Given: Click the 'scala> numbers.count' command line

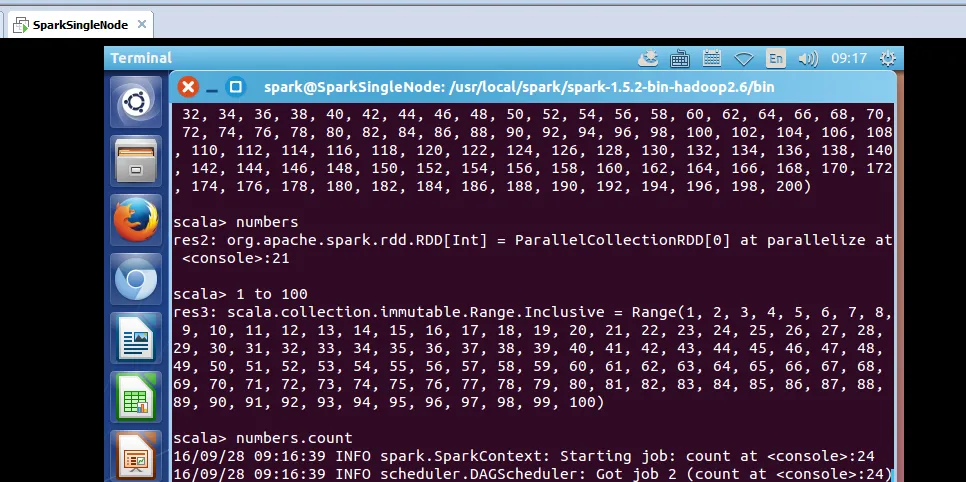Looking at the screenshot, I should 262,438.
